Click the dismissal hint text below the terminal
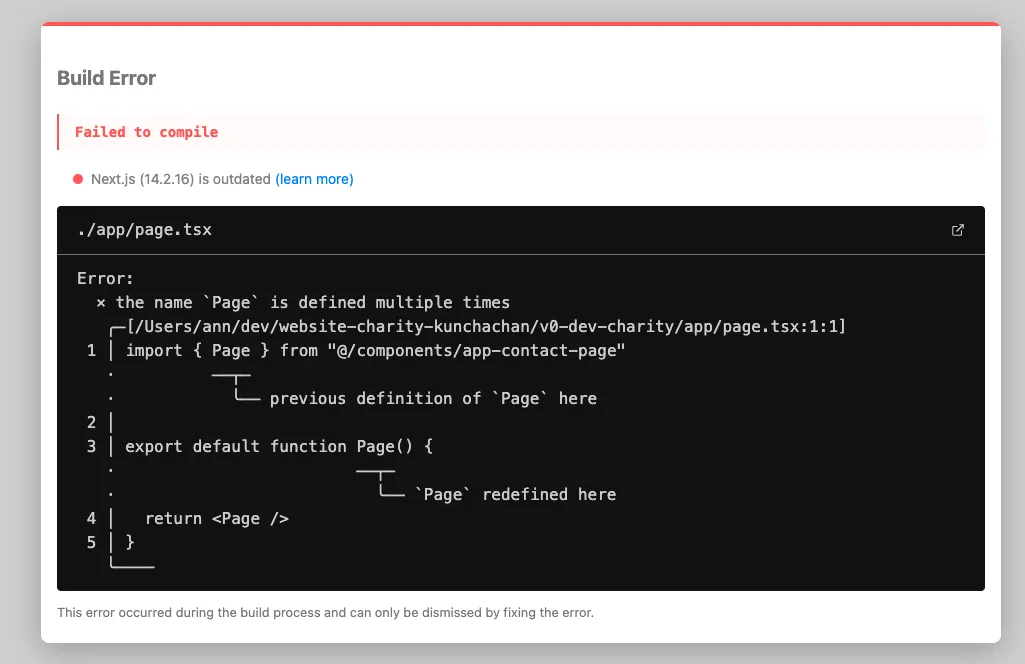 pyautogui.click(x=325, y=612)
